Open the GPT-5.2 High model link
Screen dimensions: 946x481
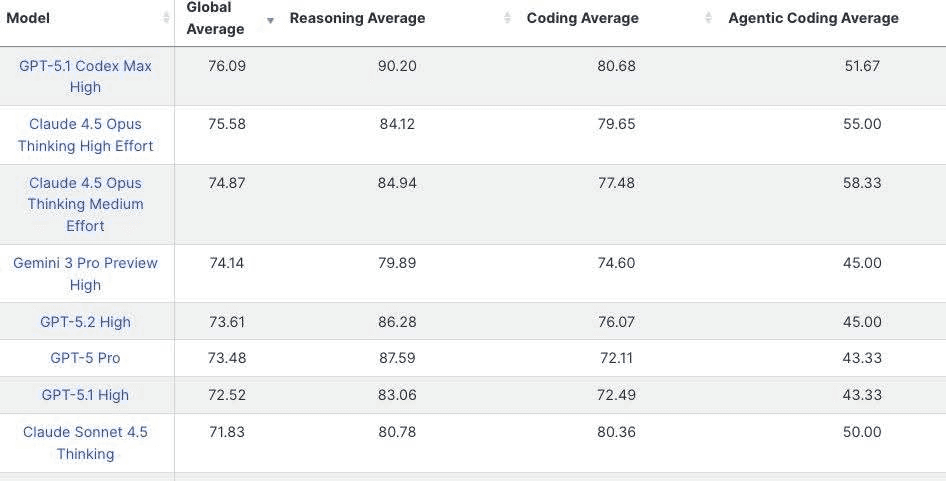tap(85, 322)
